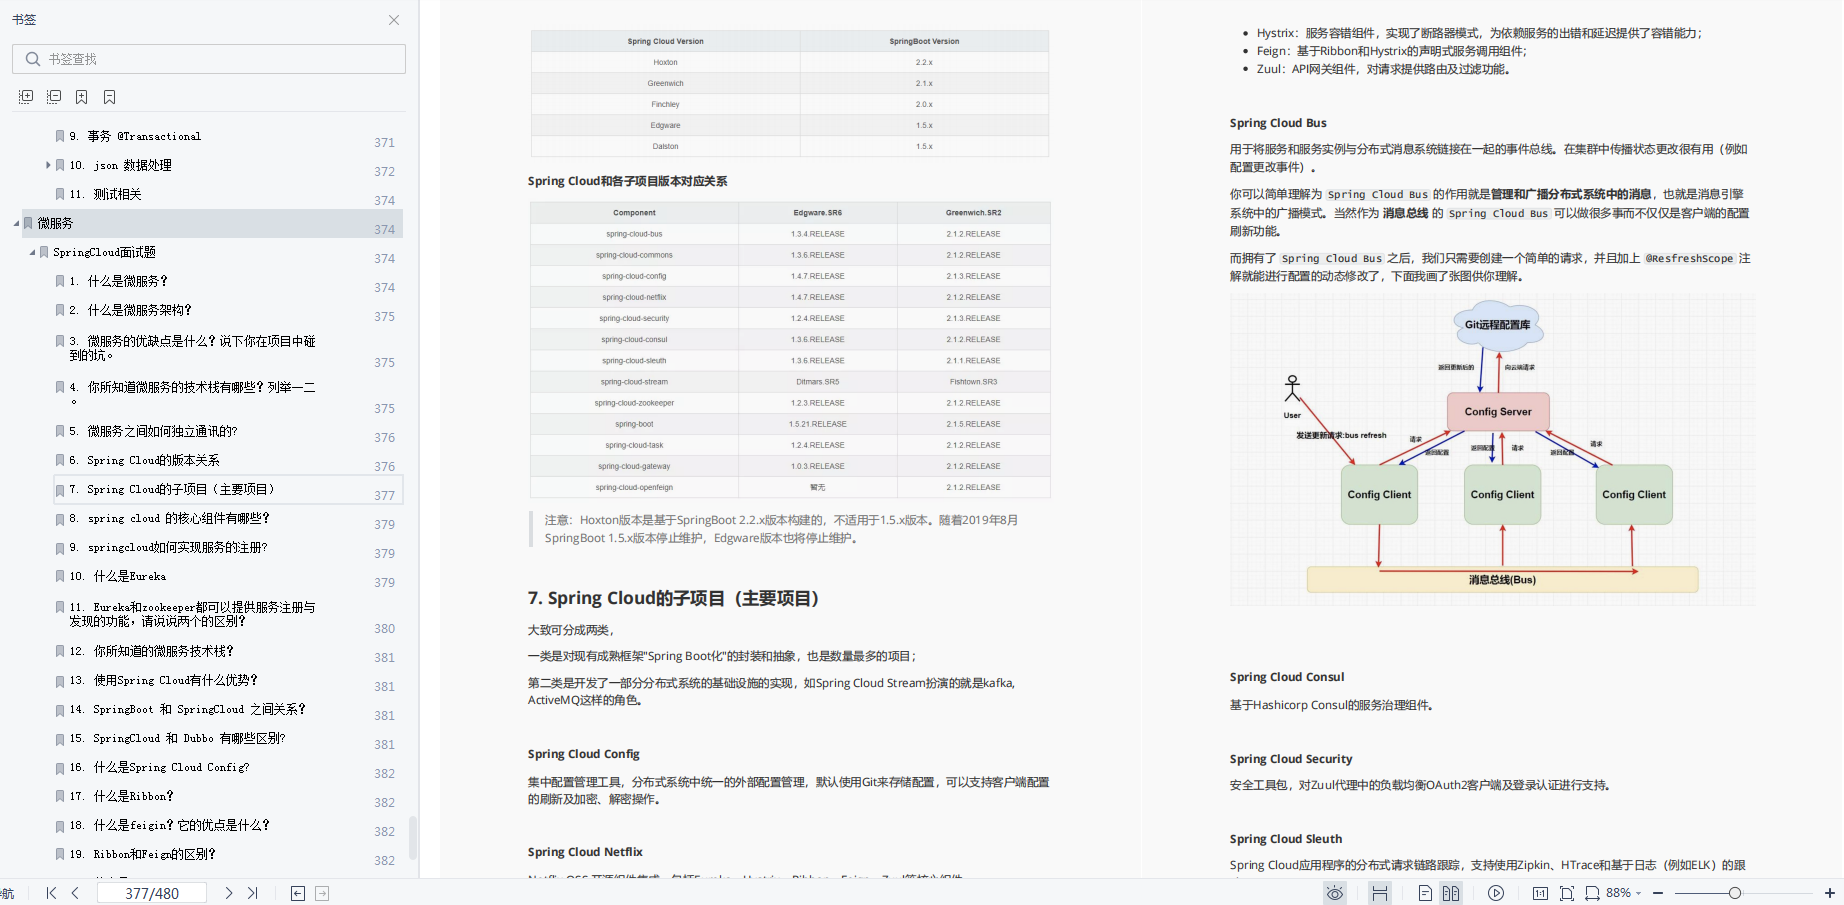Click the Git远程配置库 cloud in diagram

tap(1497, 325)
